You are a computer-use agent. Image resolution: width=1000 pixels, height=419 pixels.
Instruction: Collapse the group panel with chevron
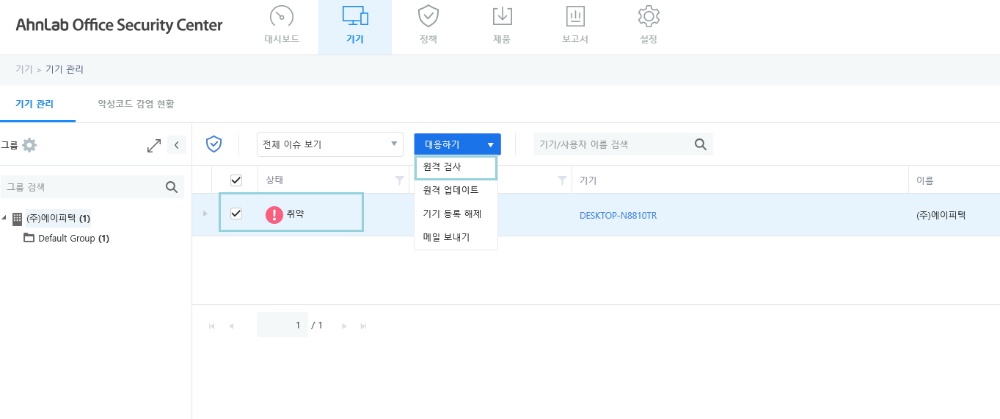click(x=176, y=145)
